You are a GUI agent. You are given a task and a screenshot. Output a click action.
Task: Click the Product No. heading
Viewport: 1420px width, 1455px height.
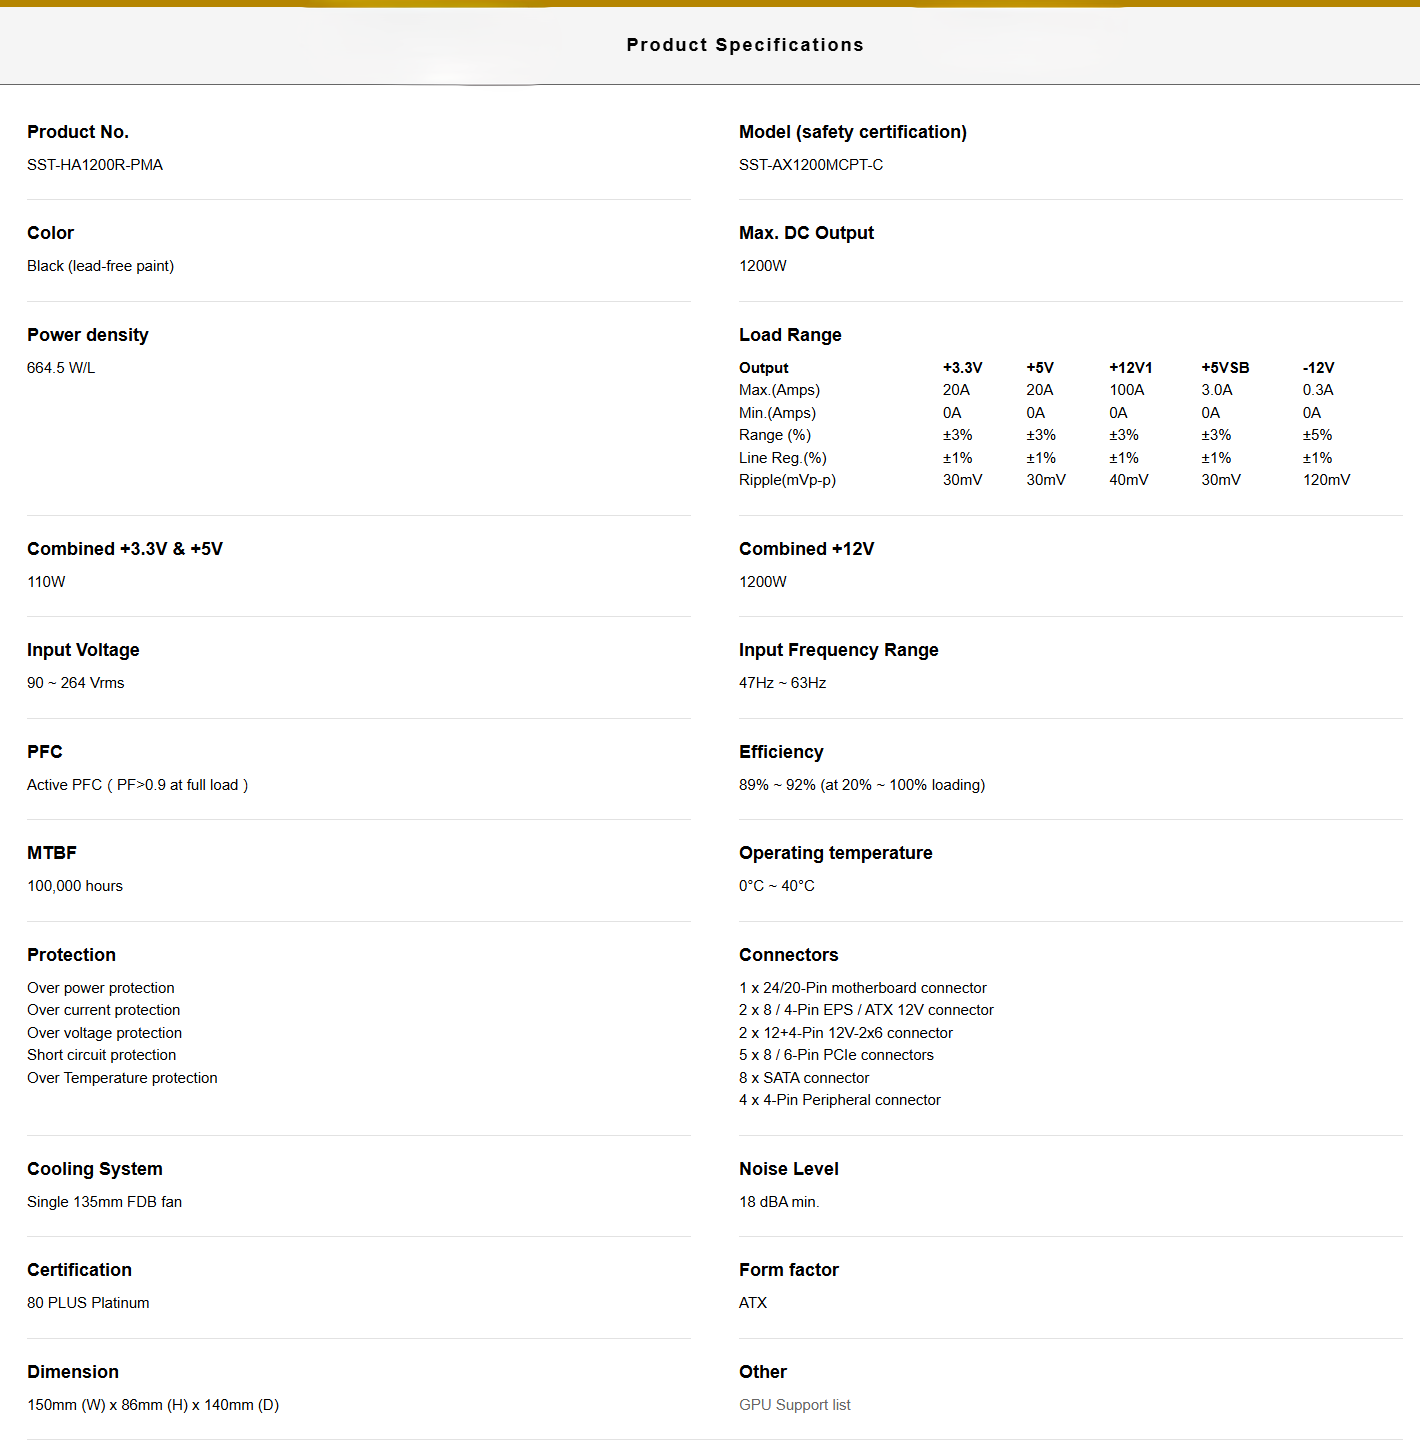(78, 132)
